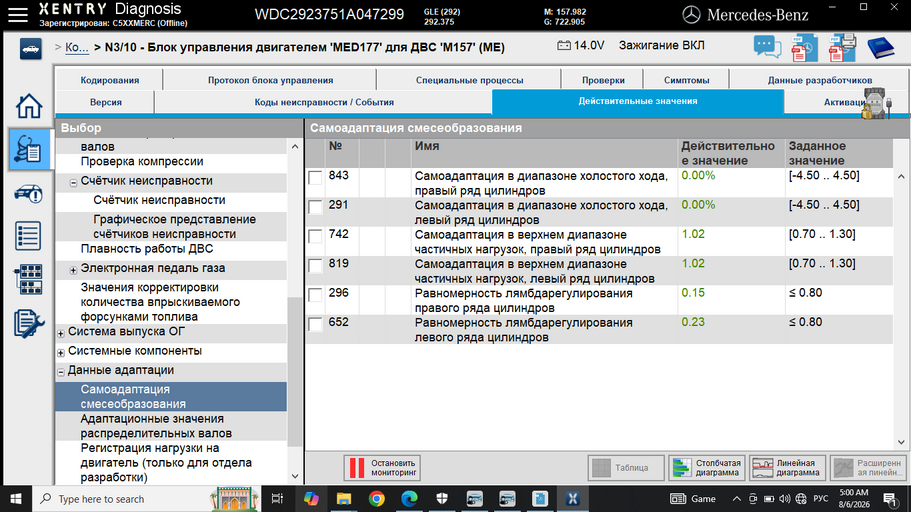Screen dimensions: 911x512
Task: Open the hamburger menu in XENTRY
Action: tap(18, 15)
